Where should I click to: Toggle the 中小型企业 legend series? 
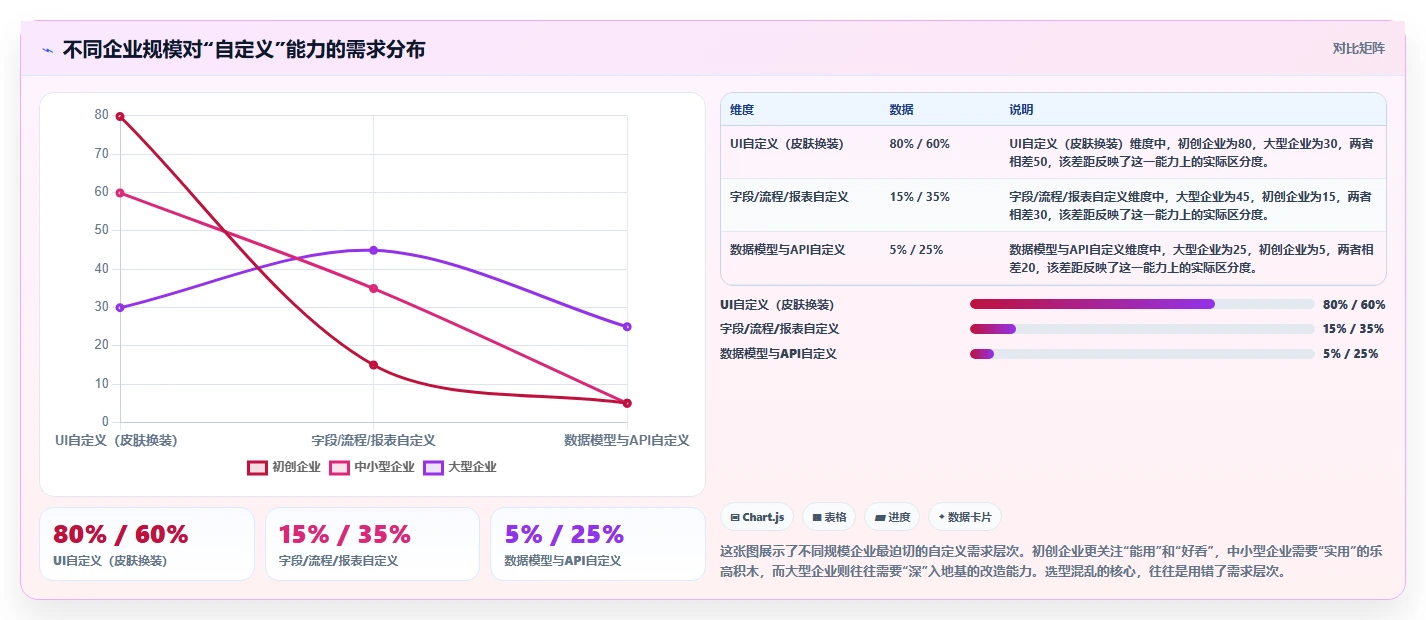pos(372,467)
